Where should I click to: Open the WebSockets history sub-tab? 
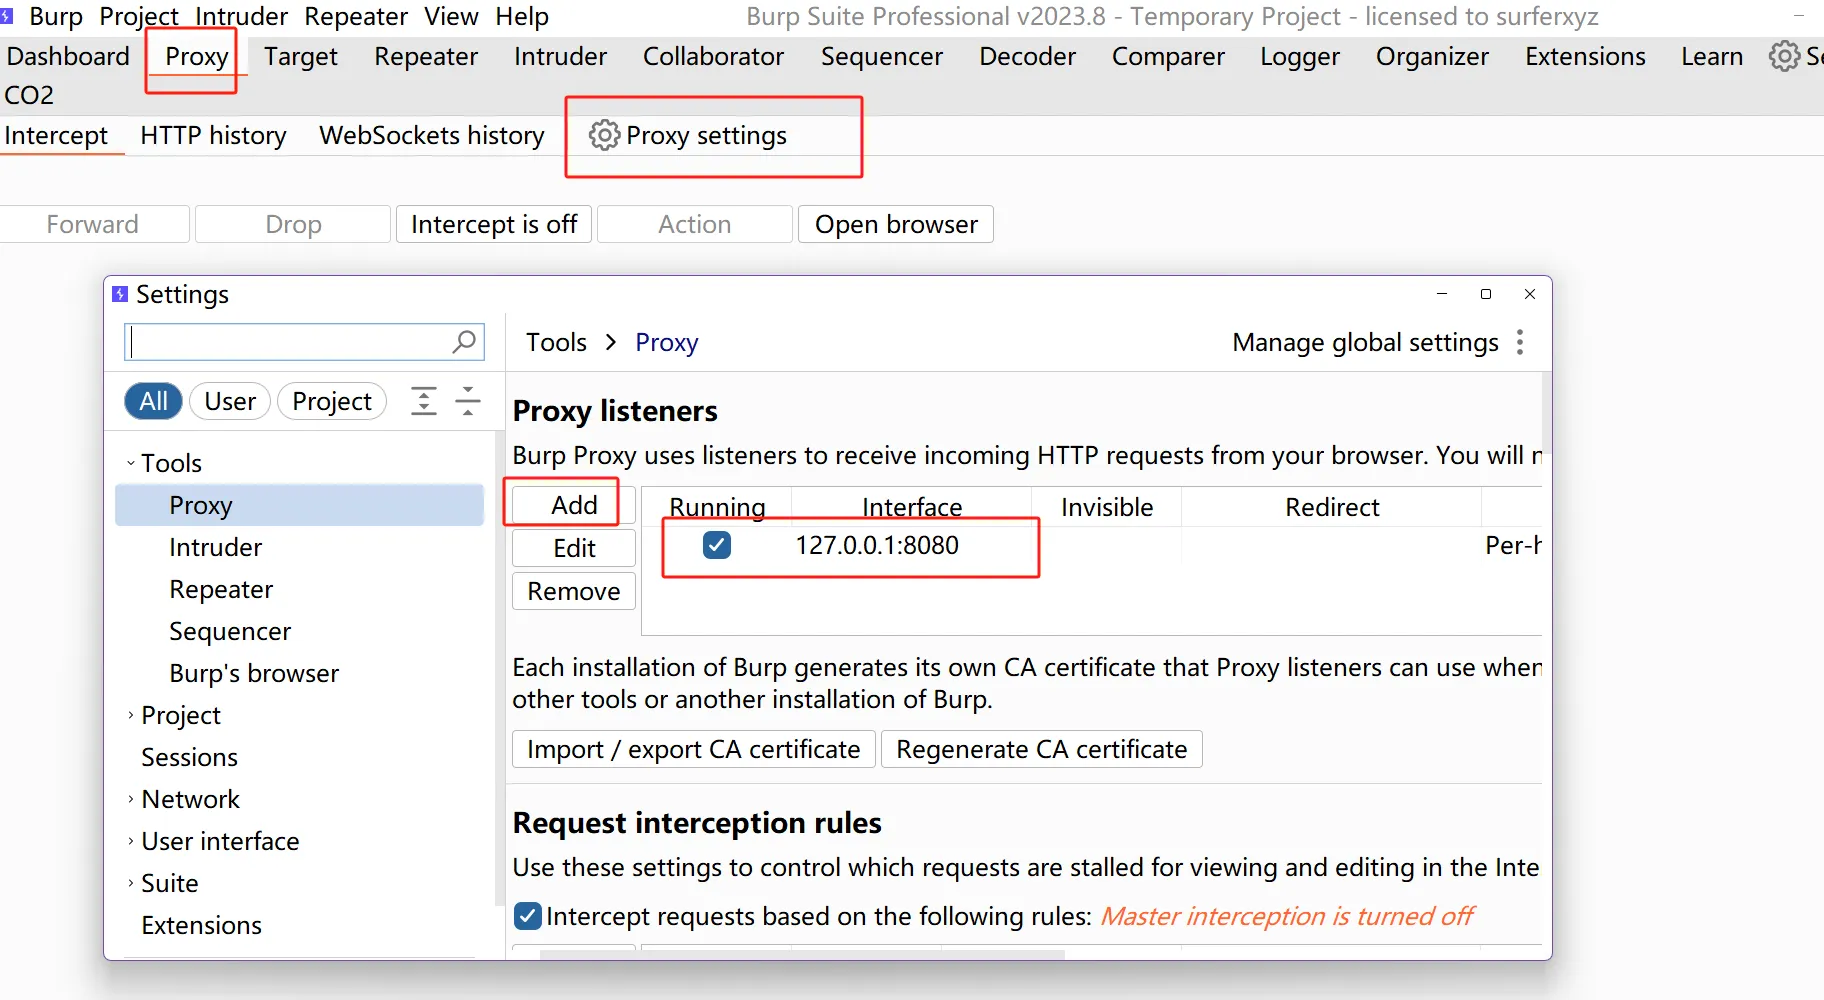coord(432,135)
